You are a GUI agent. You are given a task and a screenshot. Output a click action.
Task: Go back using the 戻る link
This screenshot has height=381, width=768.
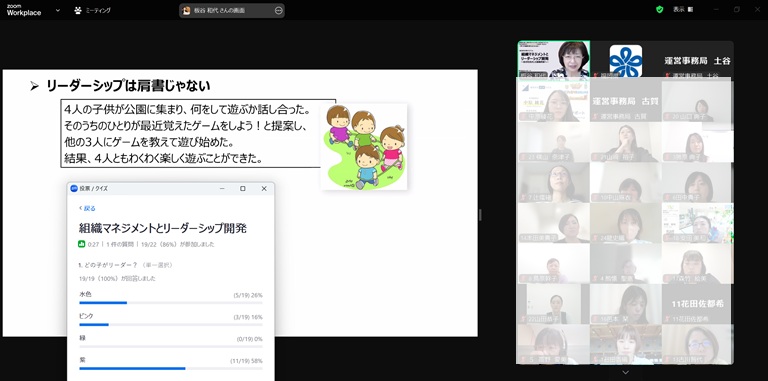click(x=87, y=208)
